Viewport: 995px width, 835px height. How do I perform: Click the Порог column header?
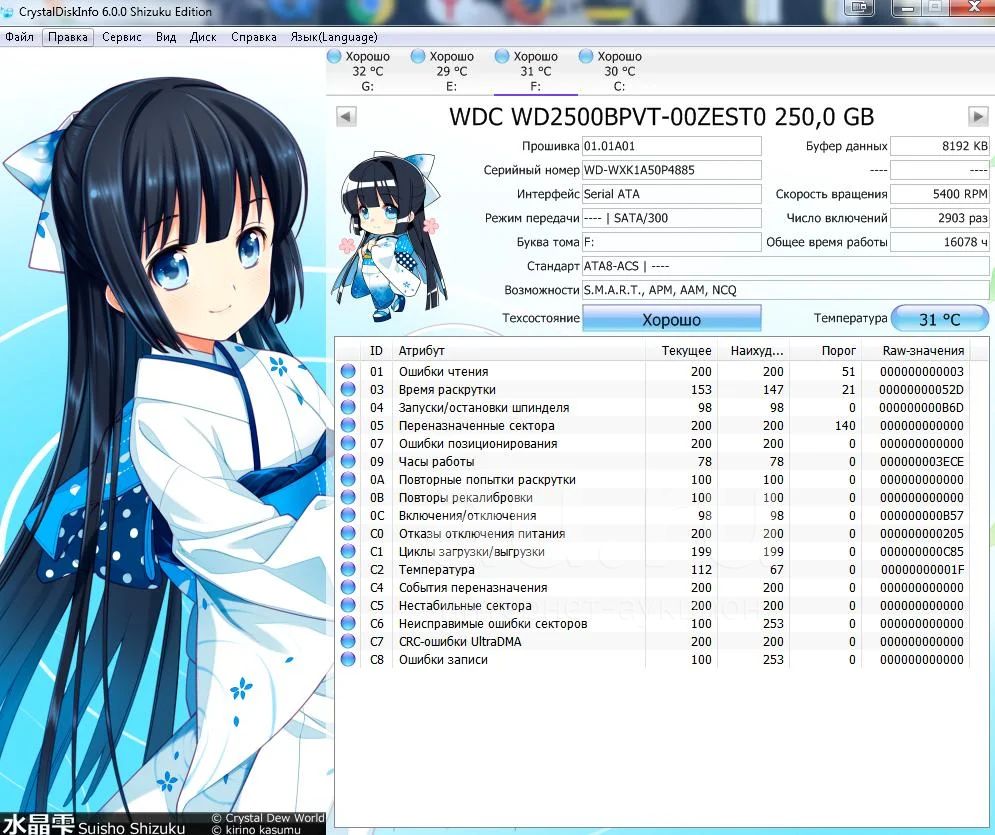tap(826, 351)
